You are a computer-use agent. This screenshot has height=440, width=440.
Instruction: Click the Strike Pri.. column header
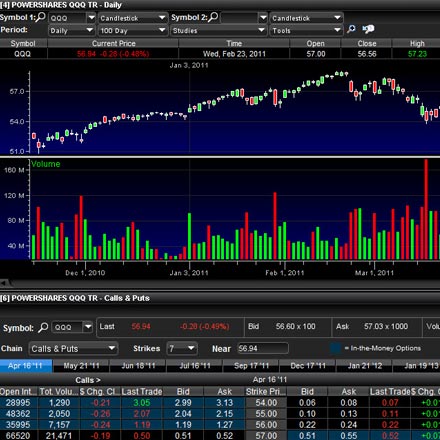click(266, 391)
